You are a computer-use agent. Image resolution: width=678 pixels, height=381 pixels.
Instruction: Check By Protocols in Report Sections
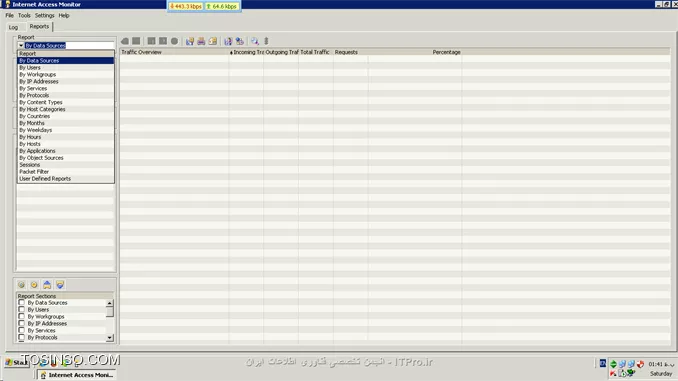click(x=21, y=337)
